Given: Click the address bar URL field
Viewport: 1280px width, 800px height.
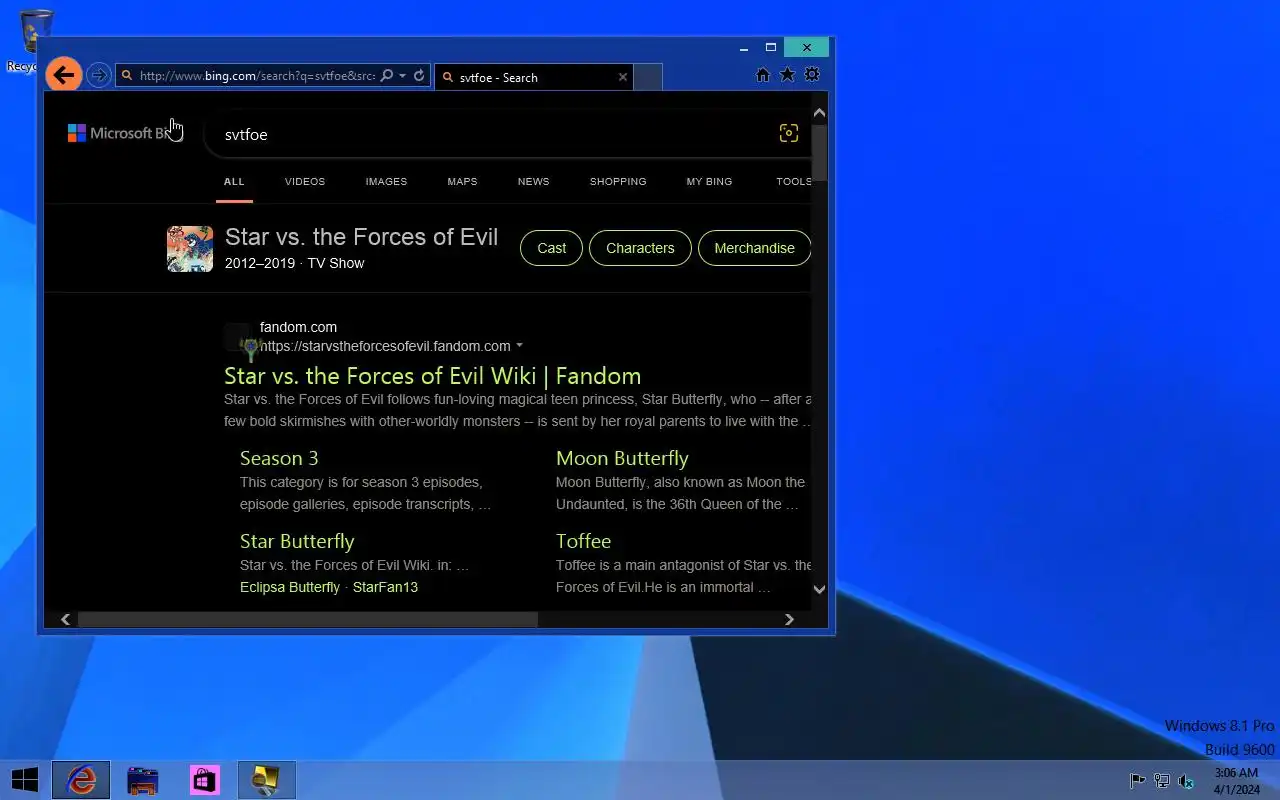Looking at the screenshot, I should point(257,76).
